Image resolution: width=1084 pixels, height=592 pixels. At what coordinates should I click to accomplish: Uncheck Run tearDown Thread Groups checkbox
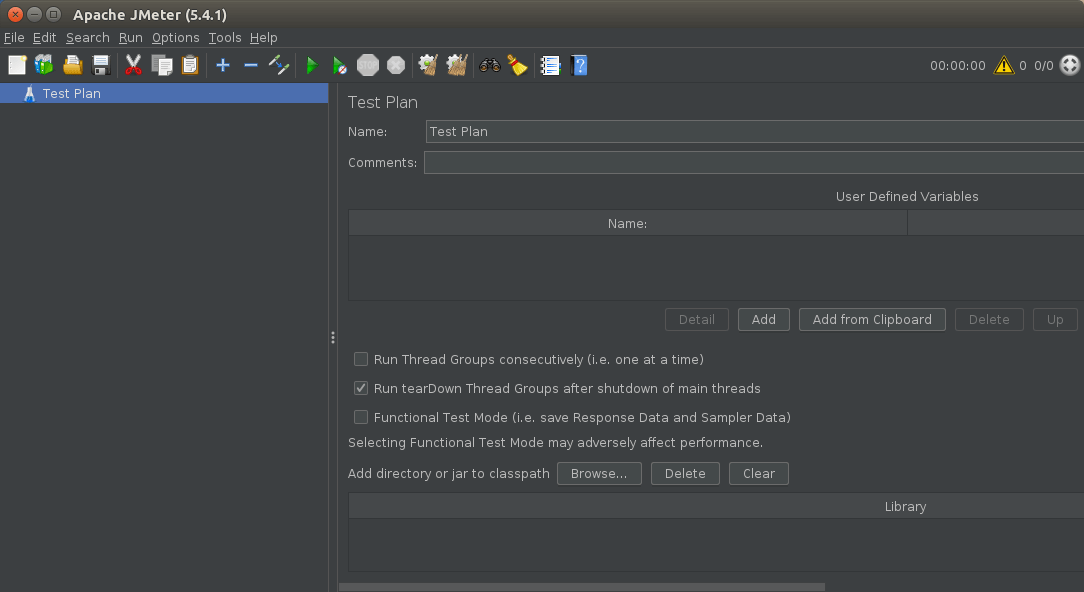point(361,388)
